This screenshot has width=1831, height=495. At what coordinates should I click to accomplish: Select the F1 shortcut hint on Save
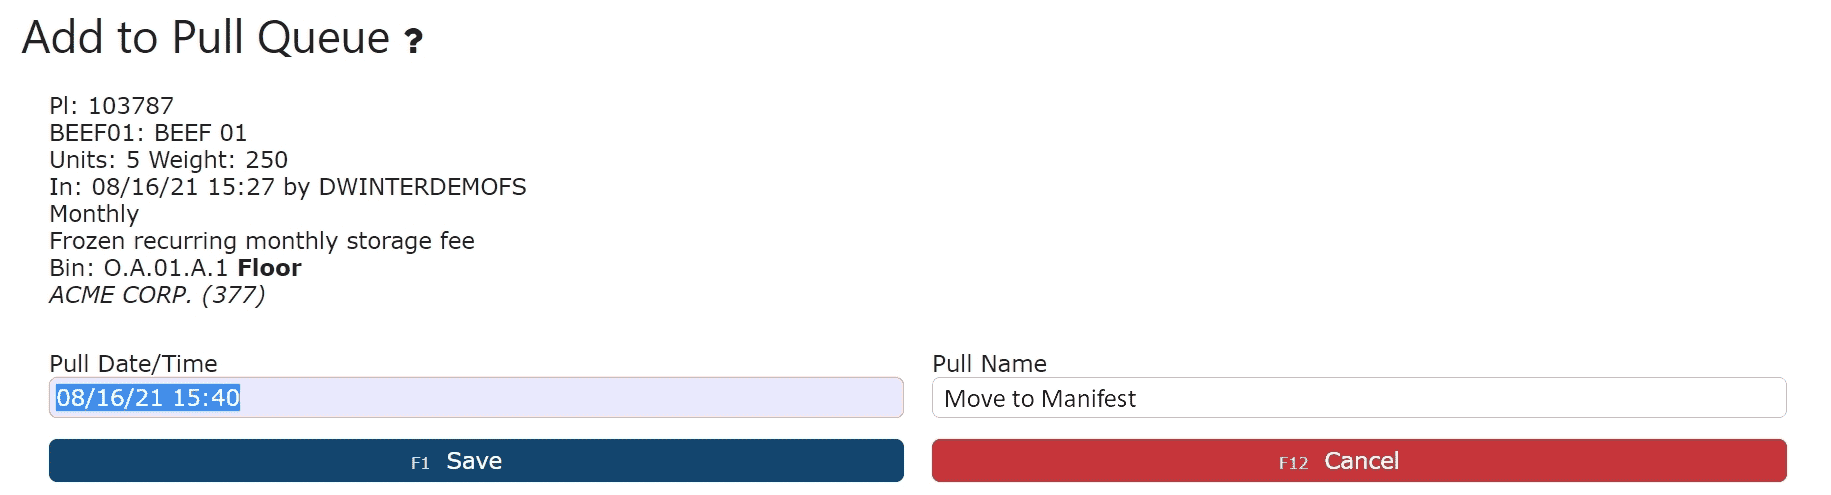click(420, 463)
